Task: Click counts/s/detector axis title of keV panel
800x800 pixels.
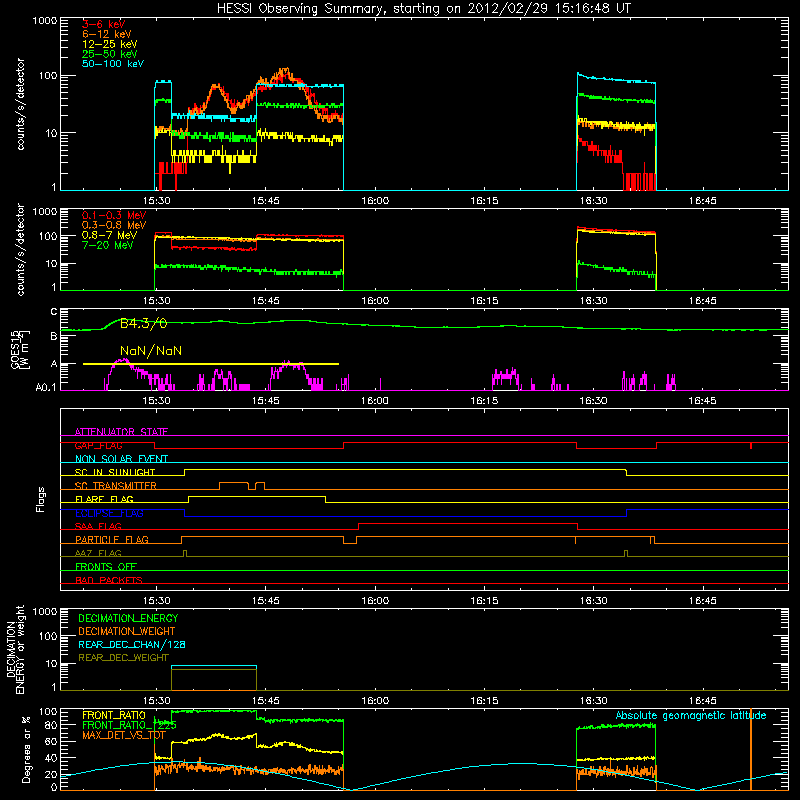Action: tap(20, 104)
